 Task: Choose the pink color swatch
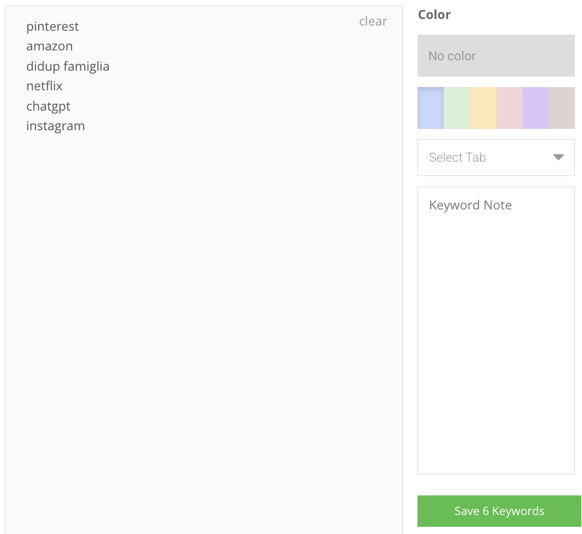pos(509,108)
